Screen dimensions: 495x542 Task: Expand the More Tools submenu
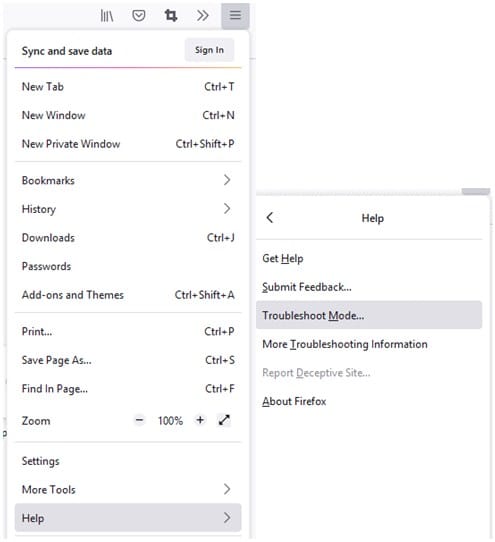tap(128, 489)
